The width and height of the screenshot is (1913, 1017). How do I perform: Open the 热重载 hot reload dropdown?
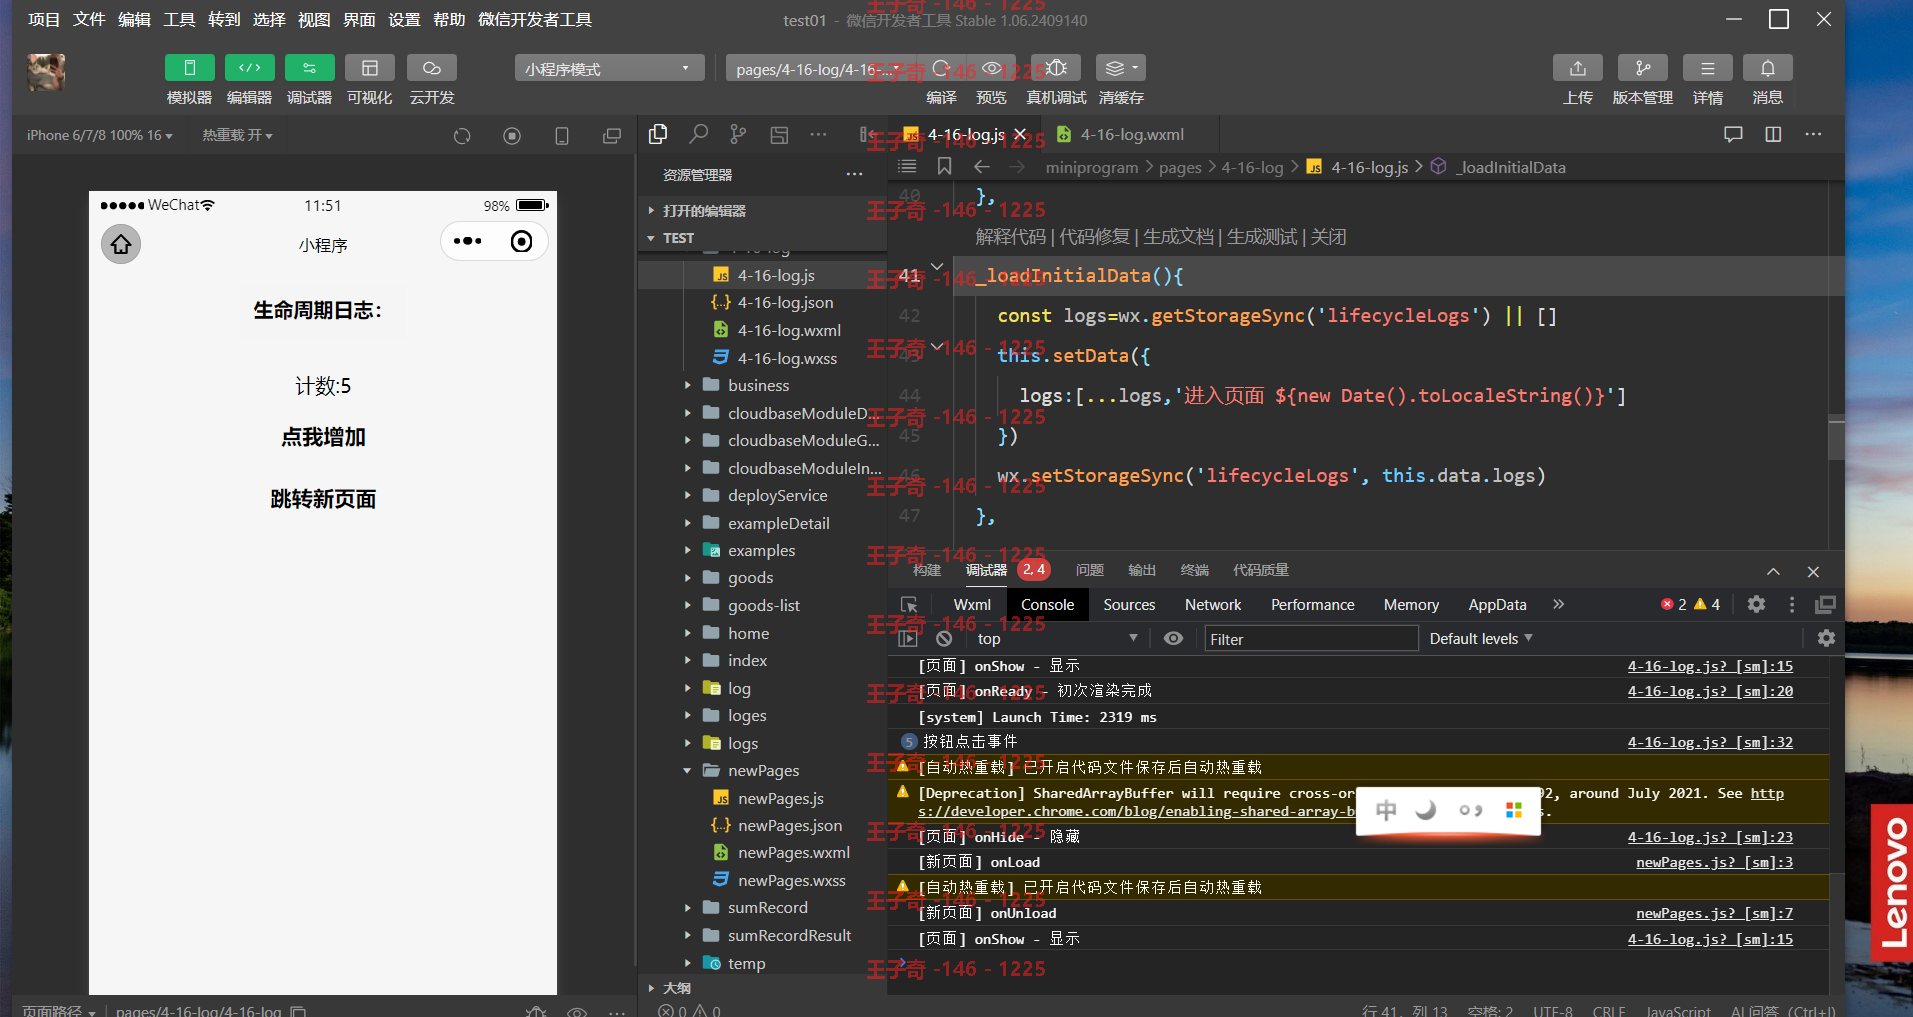(237, 135)
